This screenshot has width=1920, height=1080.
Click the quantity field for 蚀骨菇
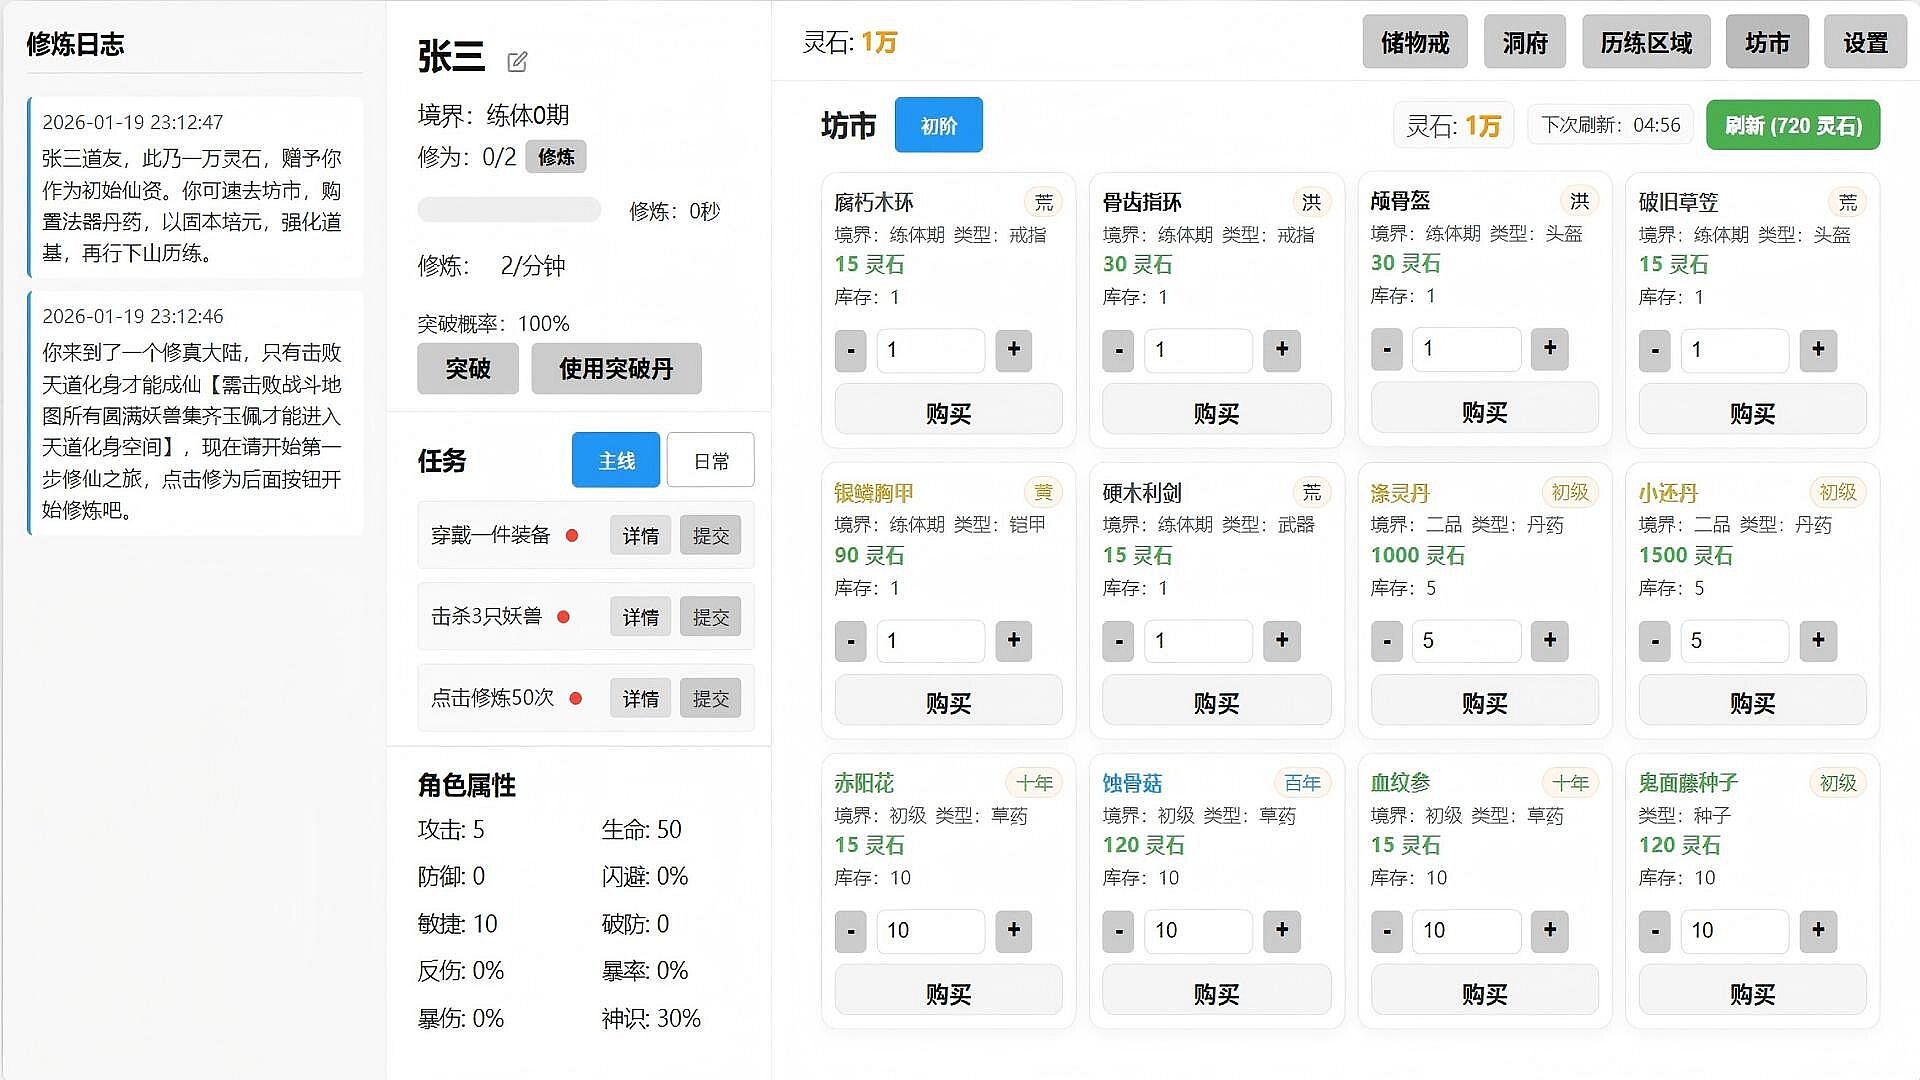coord(1197,931)
